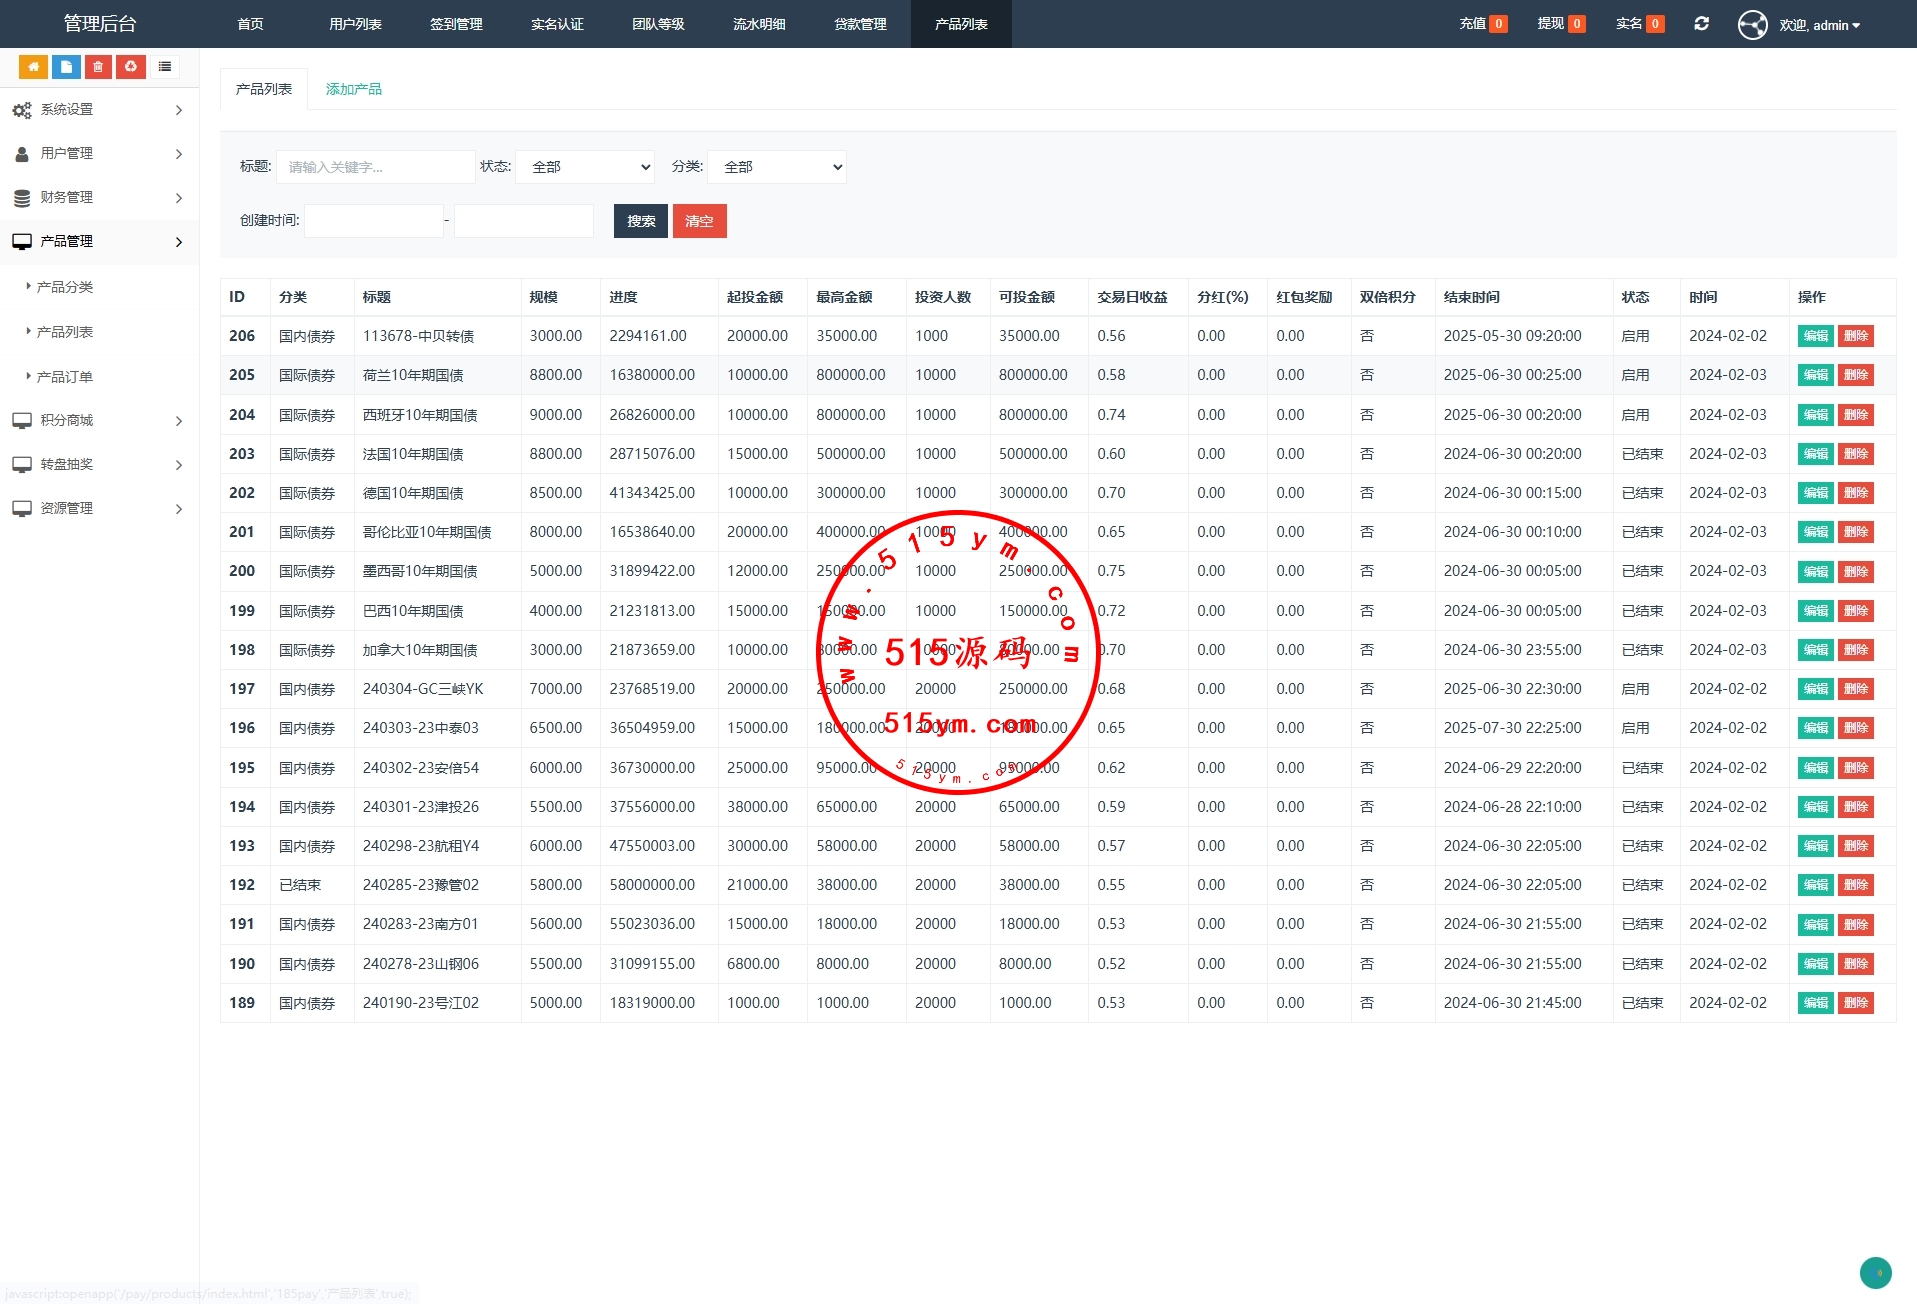
Task: Click the admin avatar icon
Action: coord(1752,25)
